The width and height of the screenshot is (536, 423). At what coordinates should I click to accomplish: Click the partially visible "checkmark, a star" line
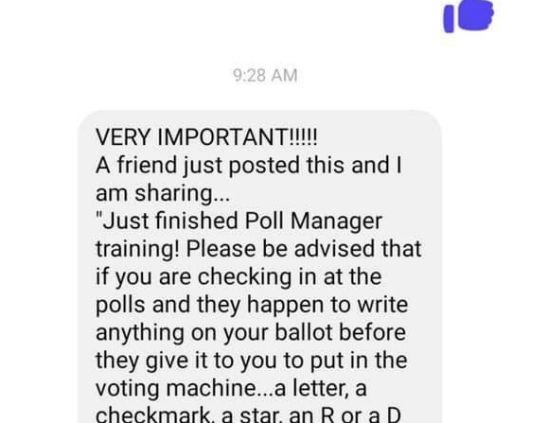point(248,414)
